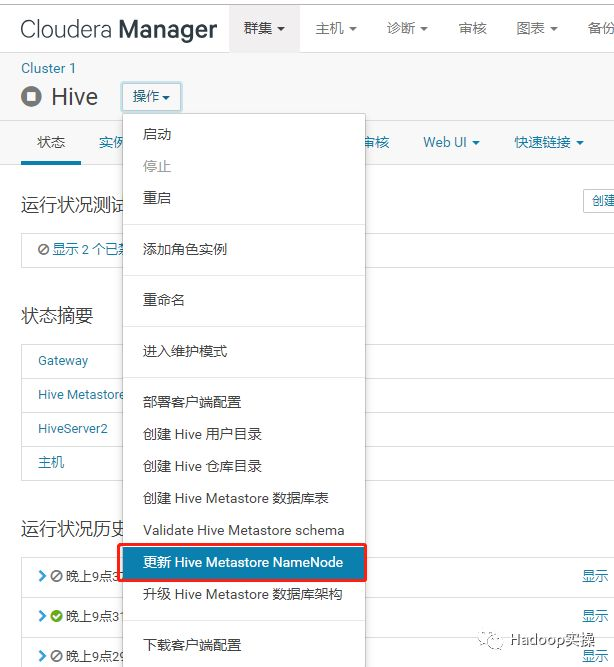This screenshot has height=667, width=614.
Task: Open the 主机 link in status summary
Action: point(51,462)
